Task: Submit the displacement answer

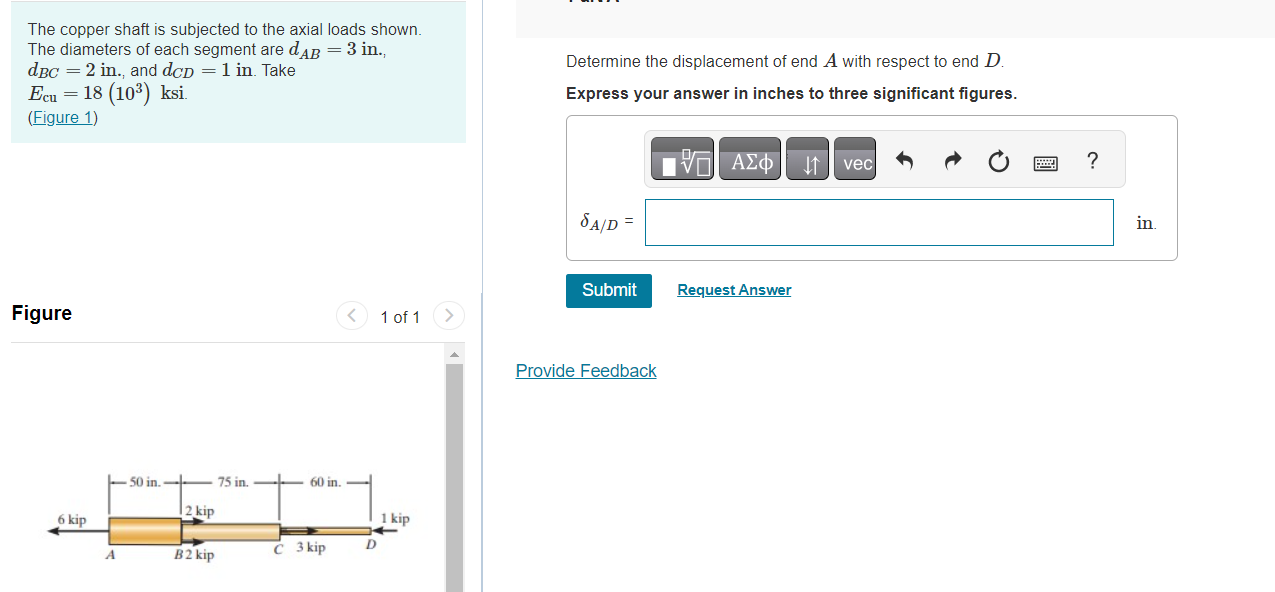Action: [608, 290]
